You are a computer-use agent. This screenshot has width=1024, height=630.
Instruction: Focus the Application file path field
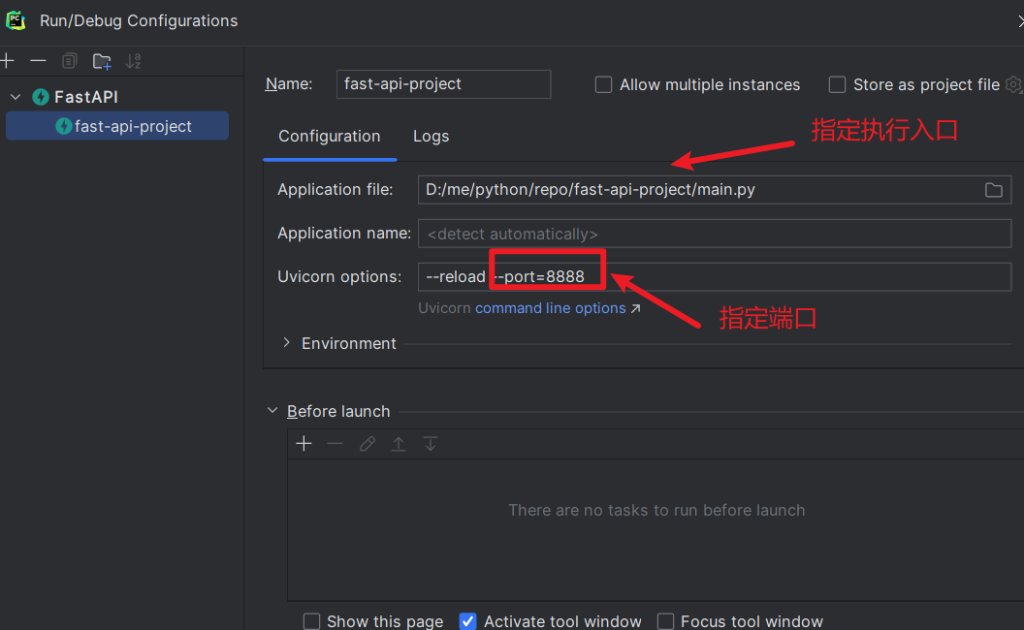714,190
